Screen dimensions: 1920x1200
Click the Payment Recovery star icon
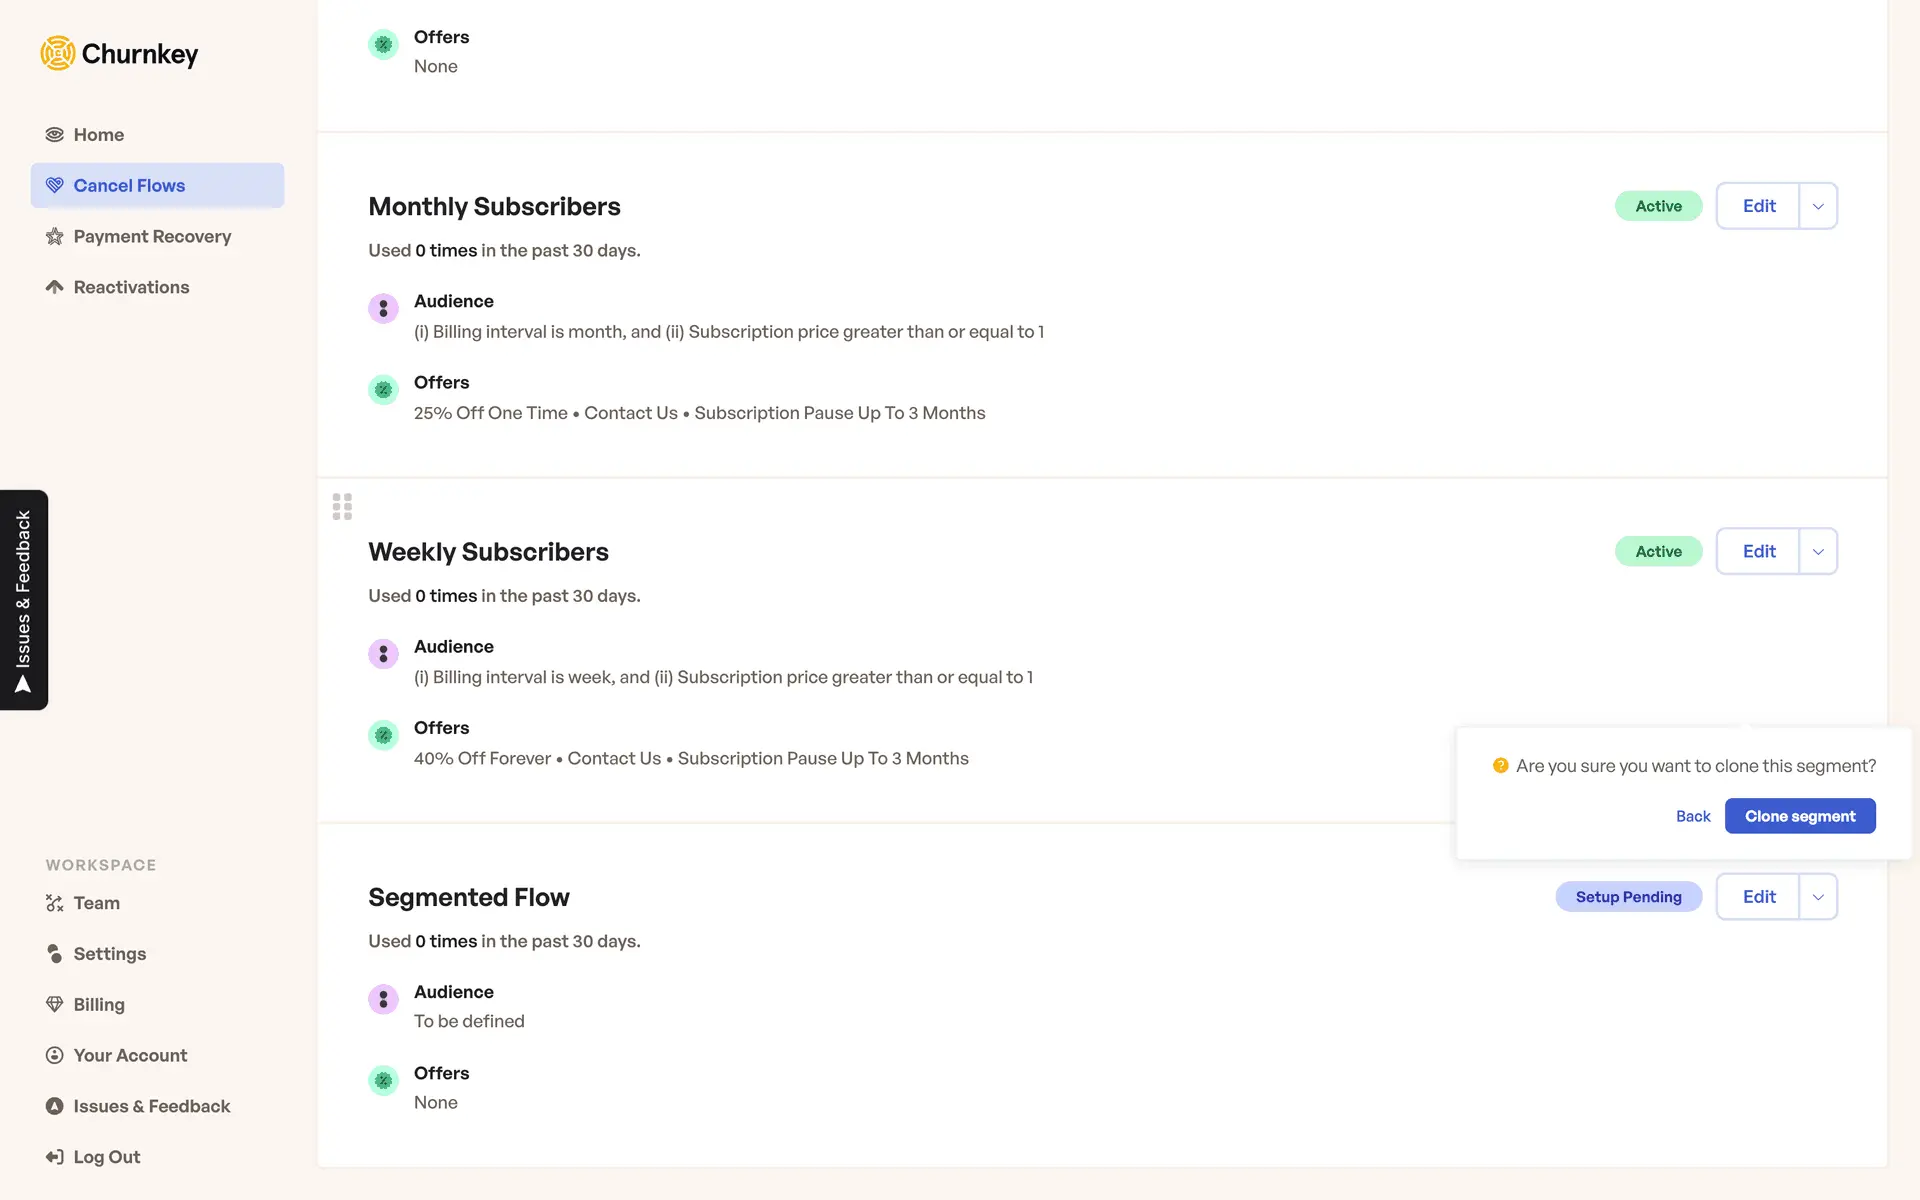tap(54, 237)
